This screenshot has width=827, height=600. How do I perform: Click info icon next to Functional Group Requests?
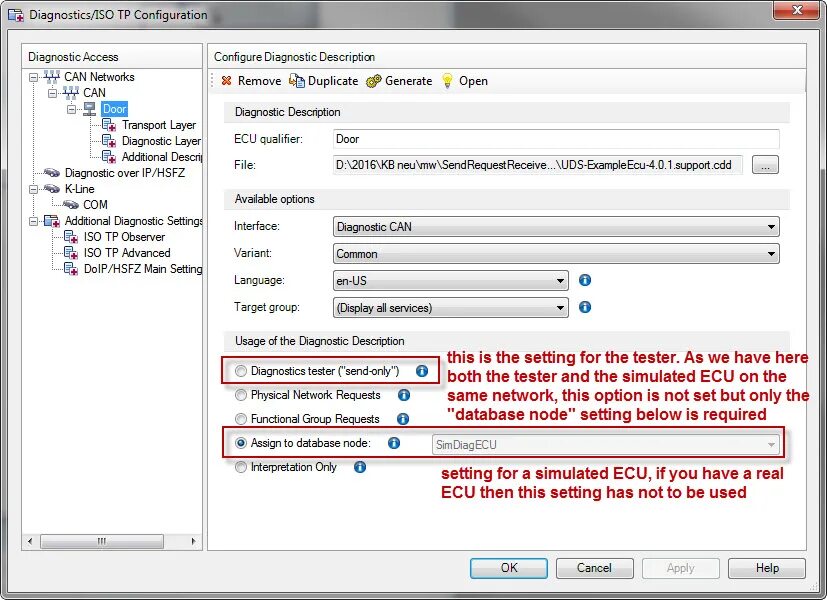pos(403,419)
